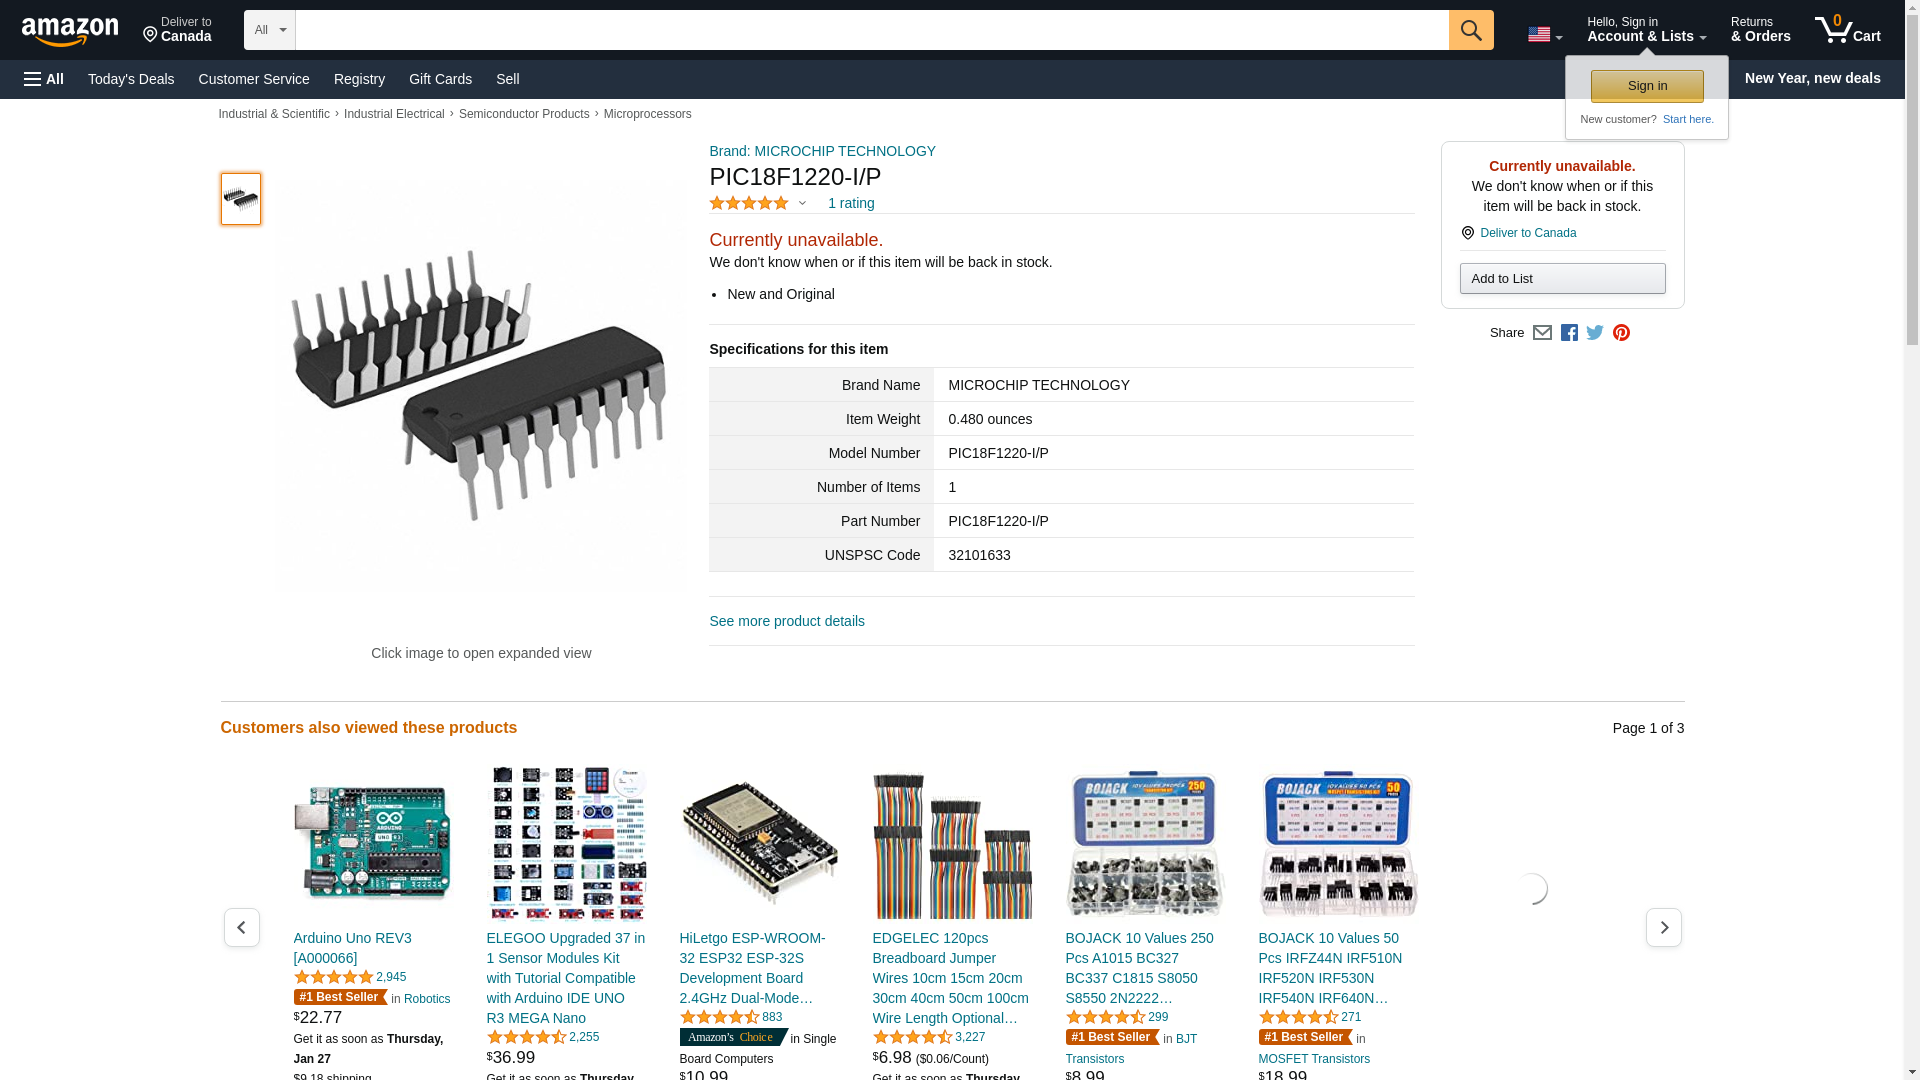Screen dimensions: 1920x1080
Task: Select the chip product thumbnail image
Action: pos(241,199)
